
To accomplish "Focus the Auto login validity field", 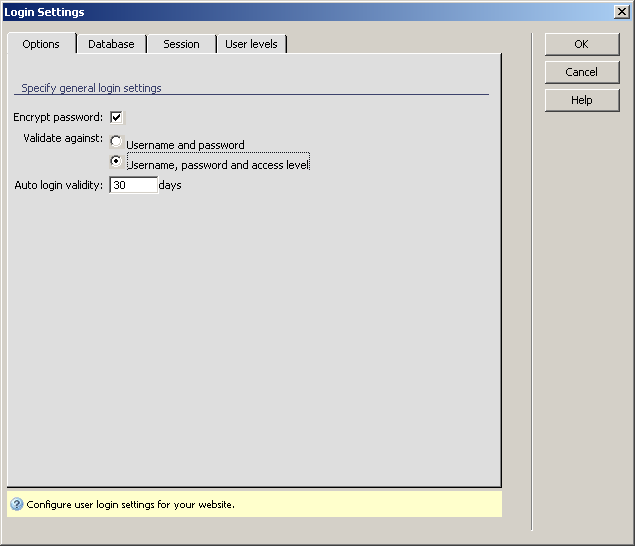I will coord(133,185).
